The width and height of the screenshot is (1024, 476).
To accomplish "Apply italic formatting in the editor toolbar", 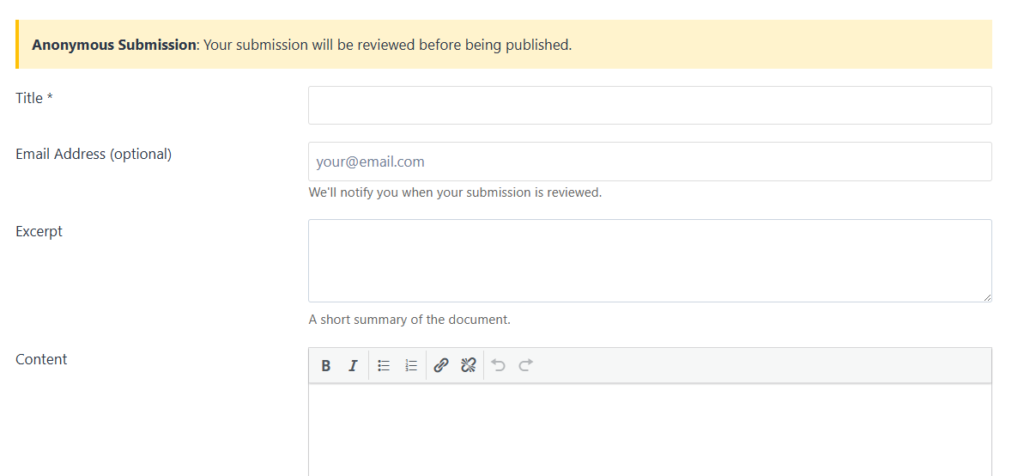I will 353,366.
